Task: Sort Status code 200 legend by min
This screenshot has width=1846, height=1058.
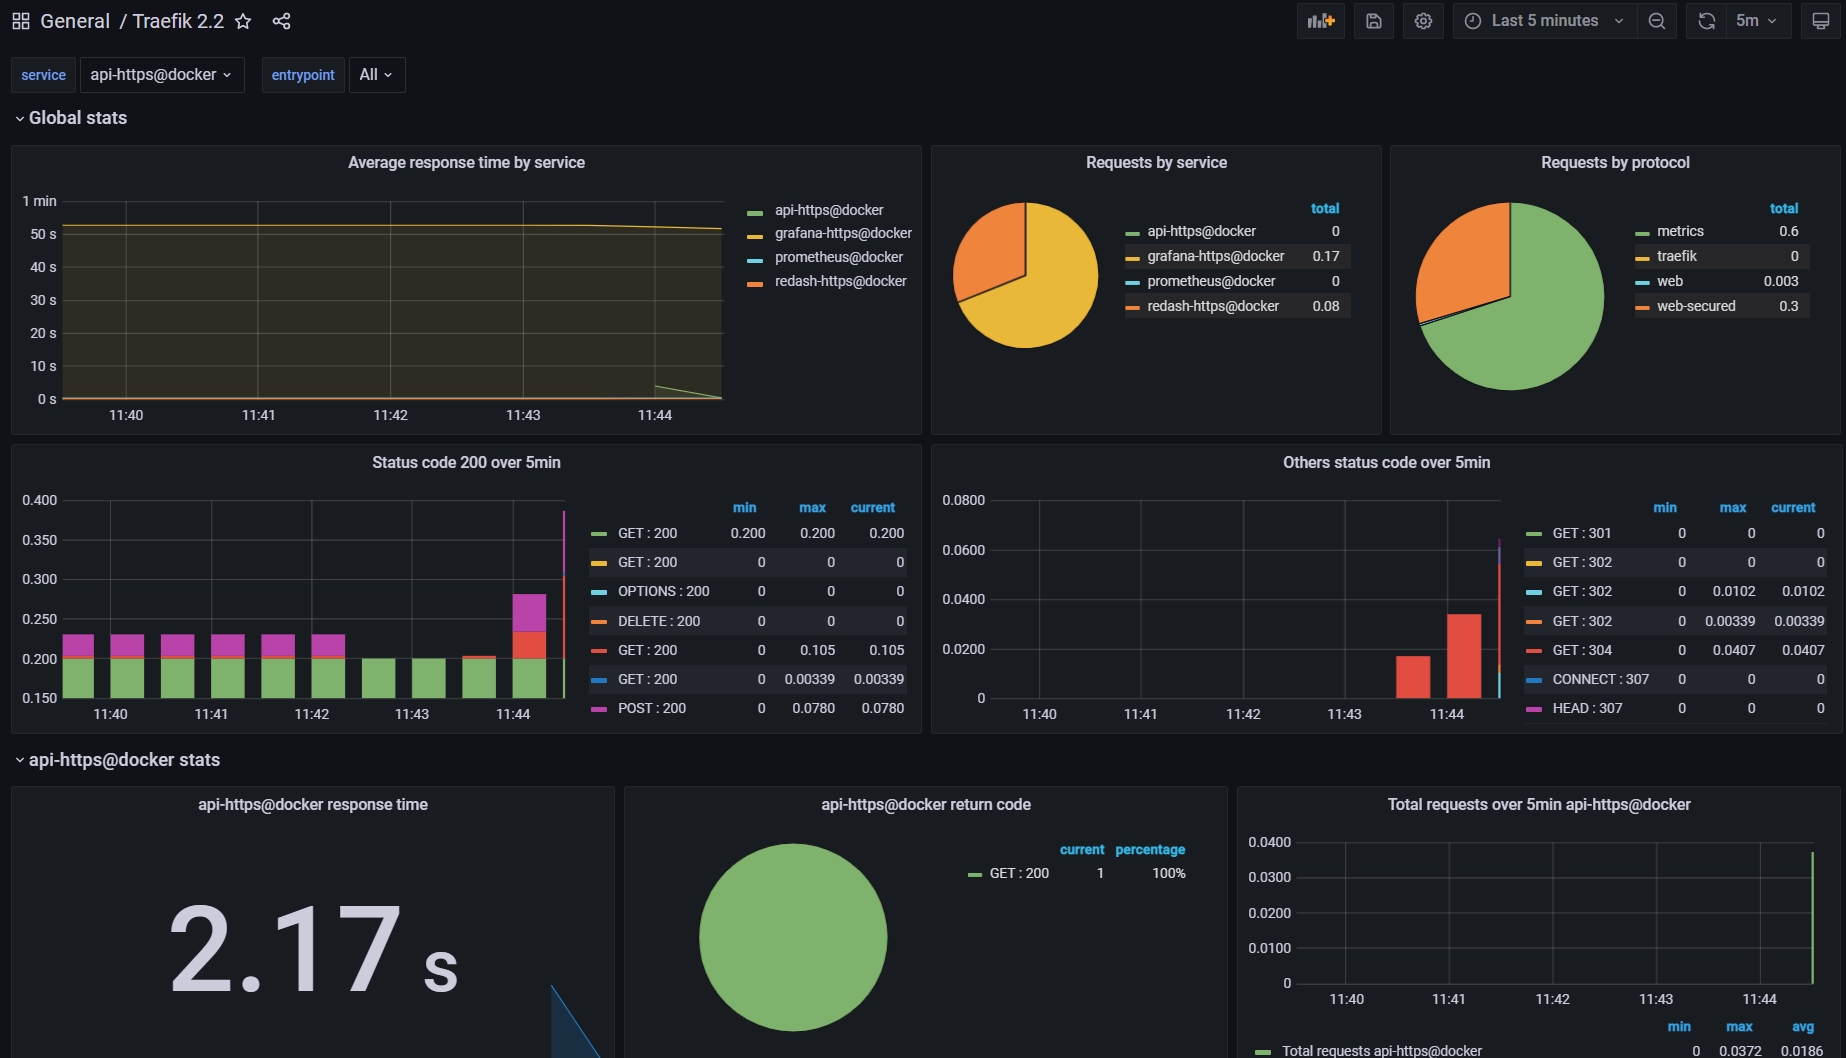Action: pos(744,508)
